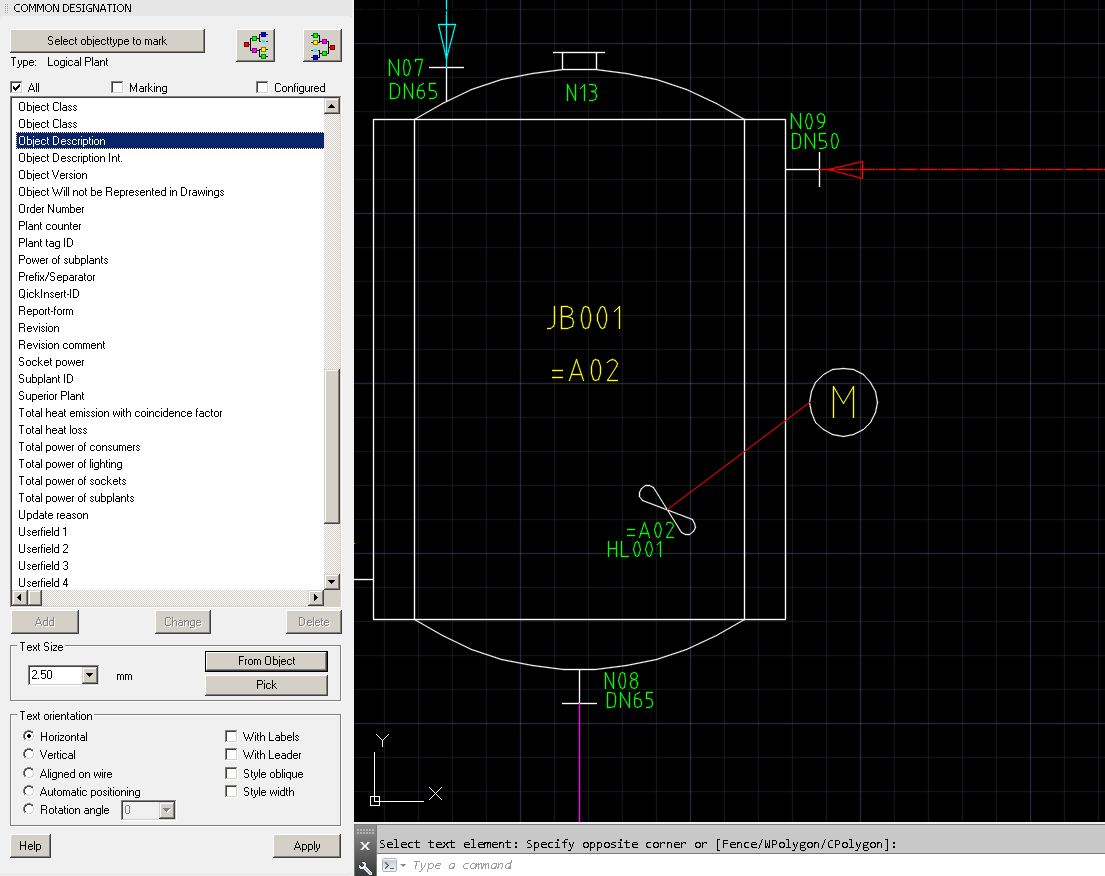Click the Select objecttype to mark button
This screenshot has width=1105, height=876.
[x=107, y=40]
